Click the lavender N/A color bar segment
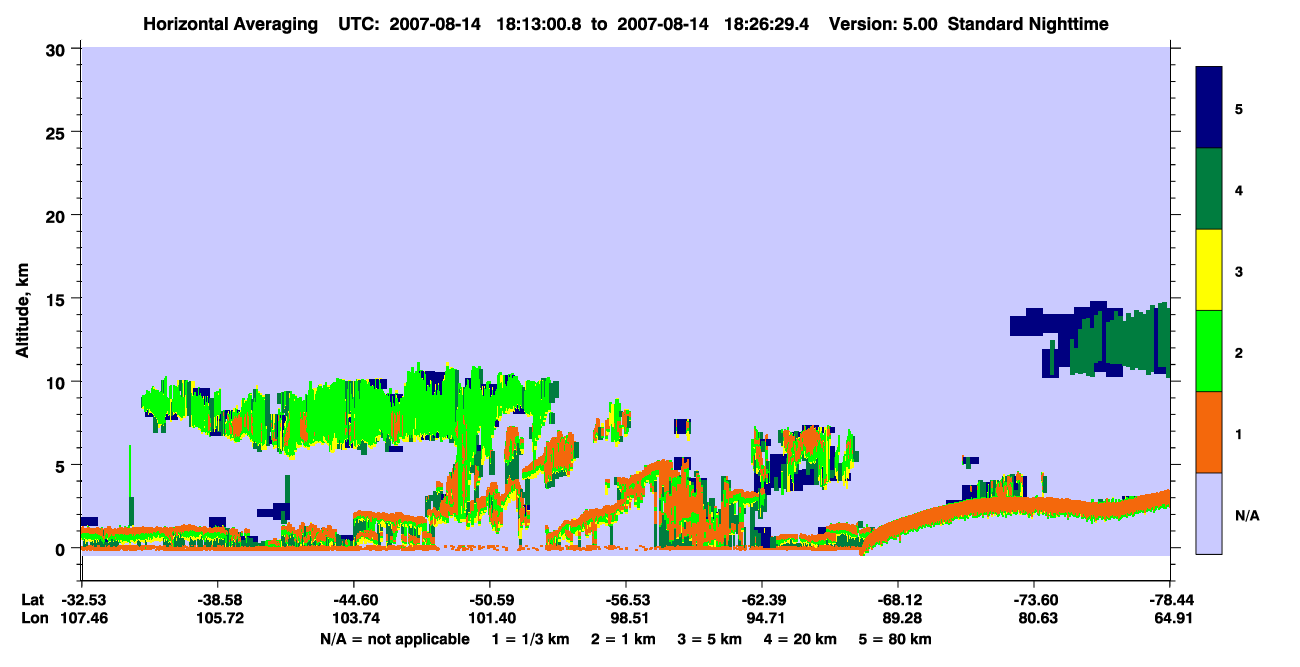Viewport: 1300px width, 667px height. [x=1209, y=513]
